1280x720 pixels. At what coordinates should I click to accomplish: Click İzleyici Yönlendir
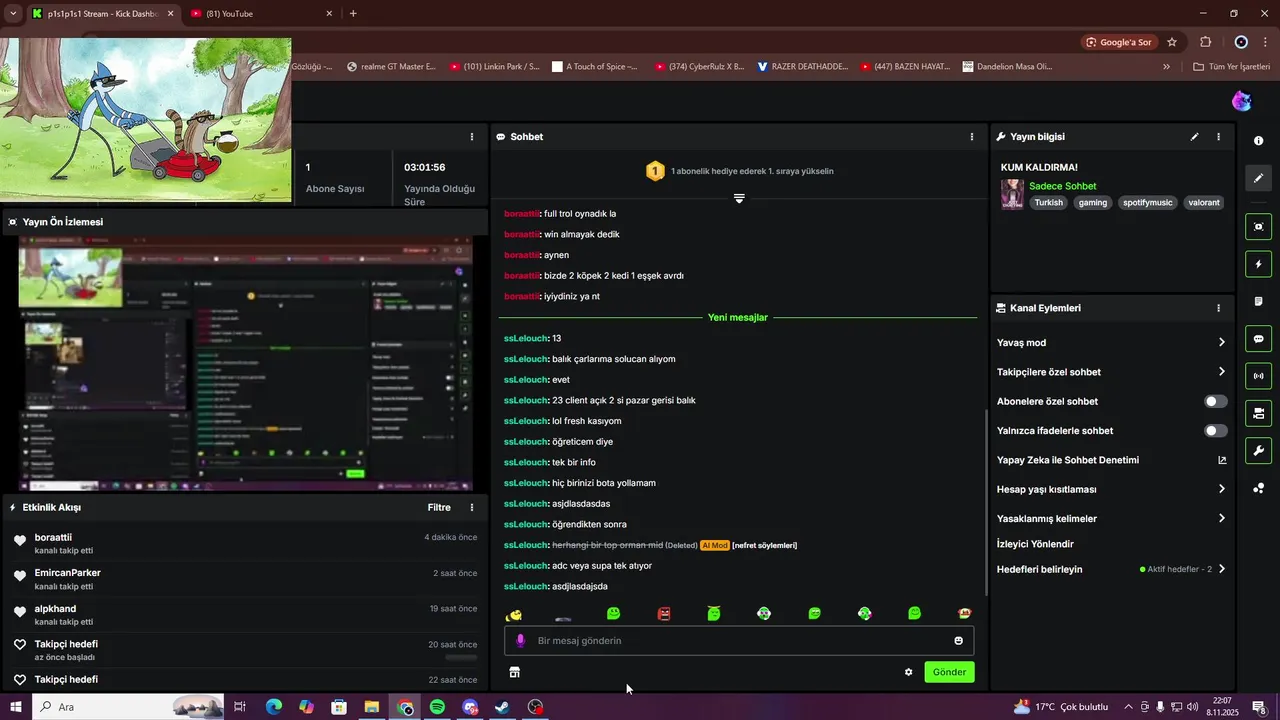click(x=1035, y=544)
